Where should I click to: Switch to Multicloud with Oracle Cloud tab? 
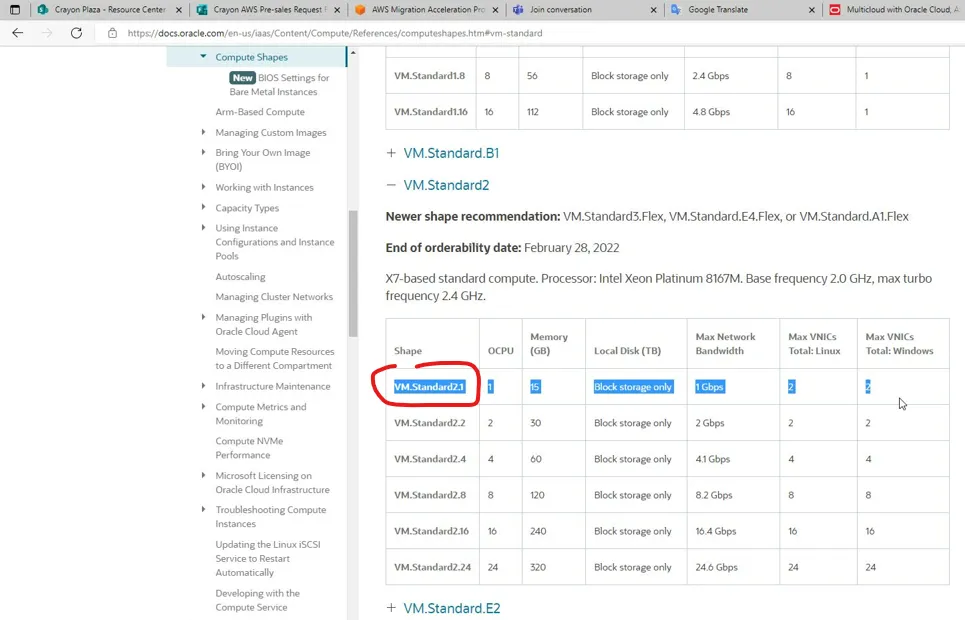pyautogui.click(x=895, y=10)
